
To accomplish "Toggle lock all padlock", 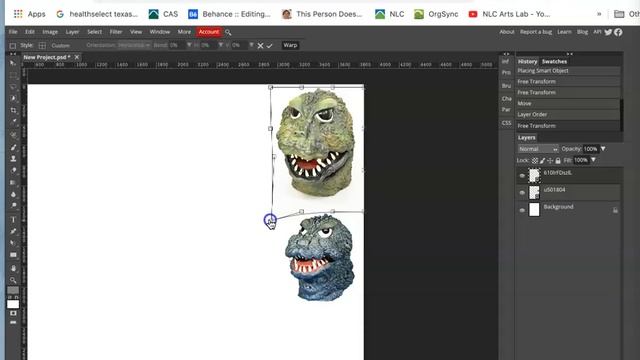I will [x=558, y=160].
